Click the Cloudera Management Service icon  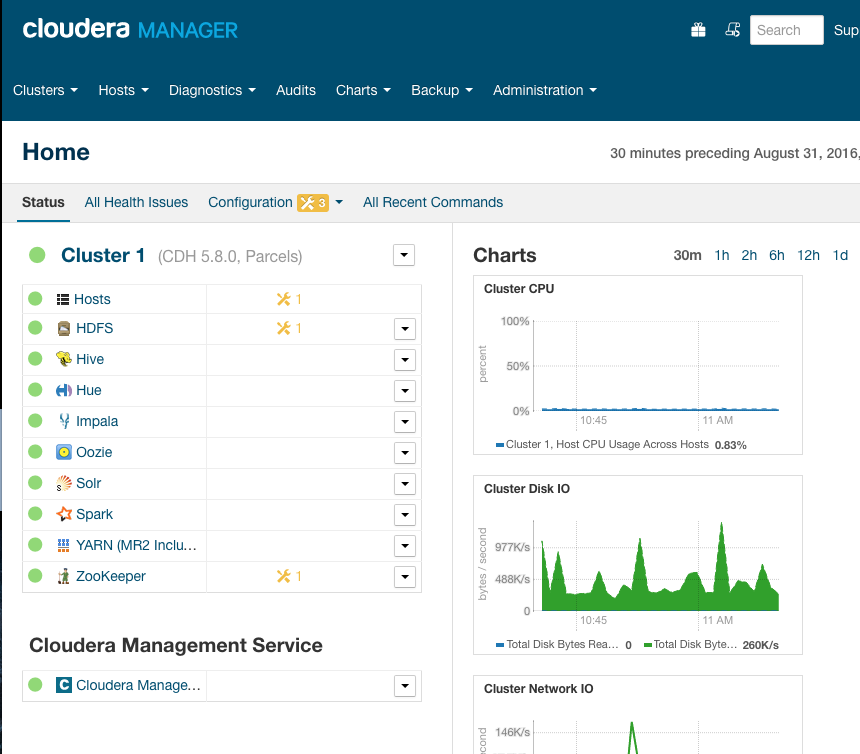[64, 685]
